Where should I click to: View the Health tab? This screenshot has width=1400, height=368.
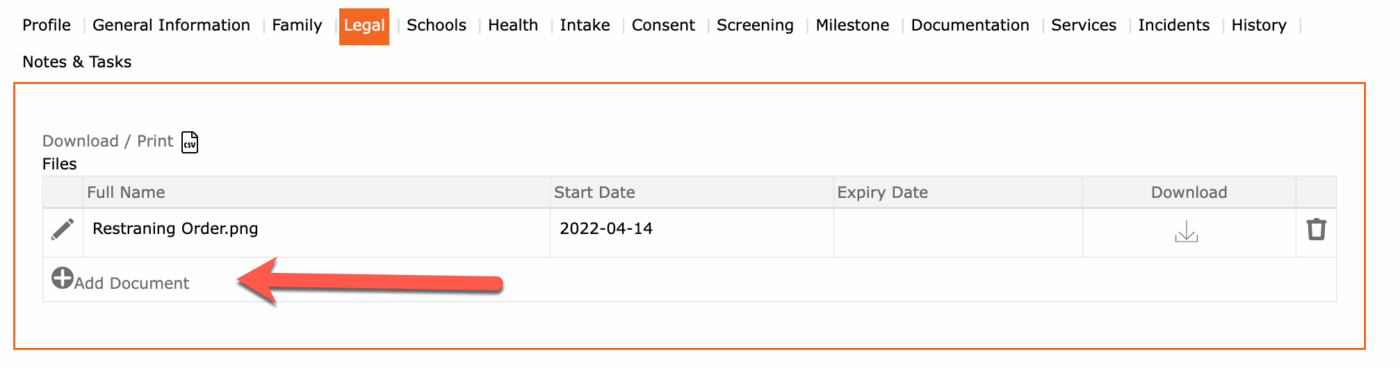513,25
